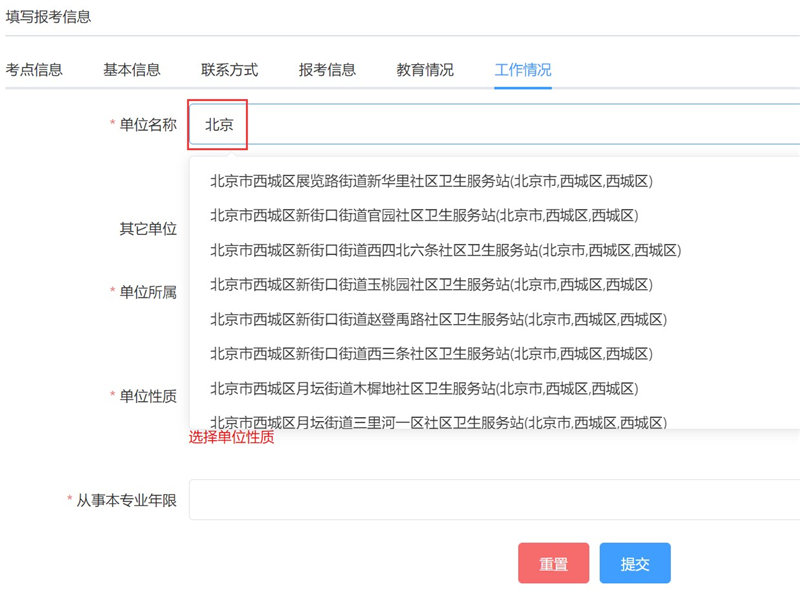Viewport: 800px width, 591px height.
Task: Choose 展览路街道新华里社区卫生服务站 from suggestions
Action: (x=430, y=181)
